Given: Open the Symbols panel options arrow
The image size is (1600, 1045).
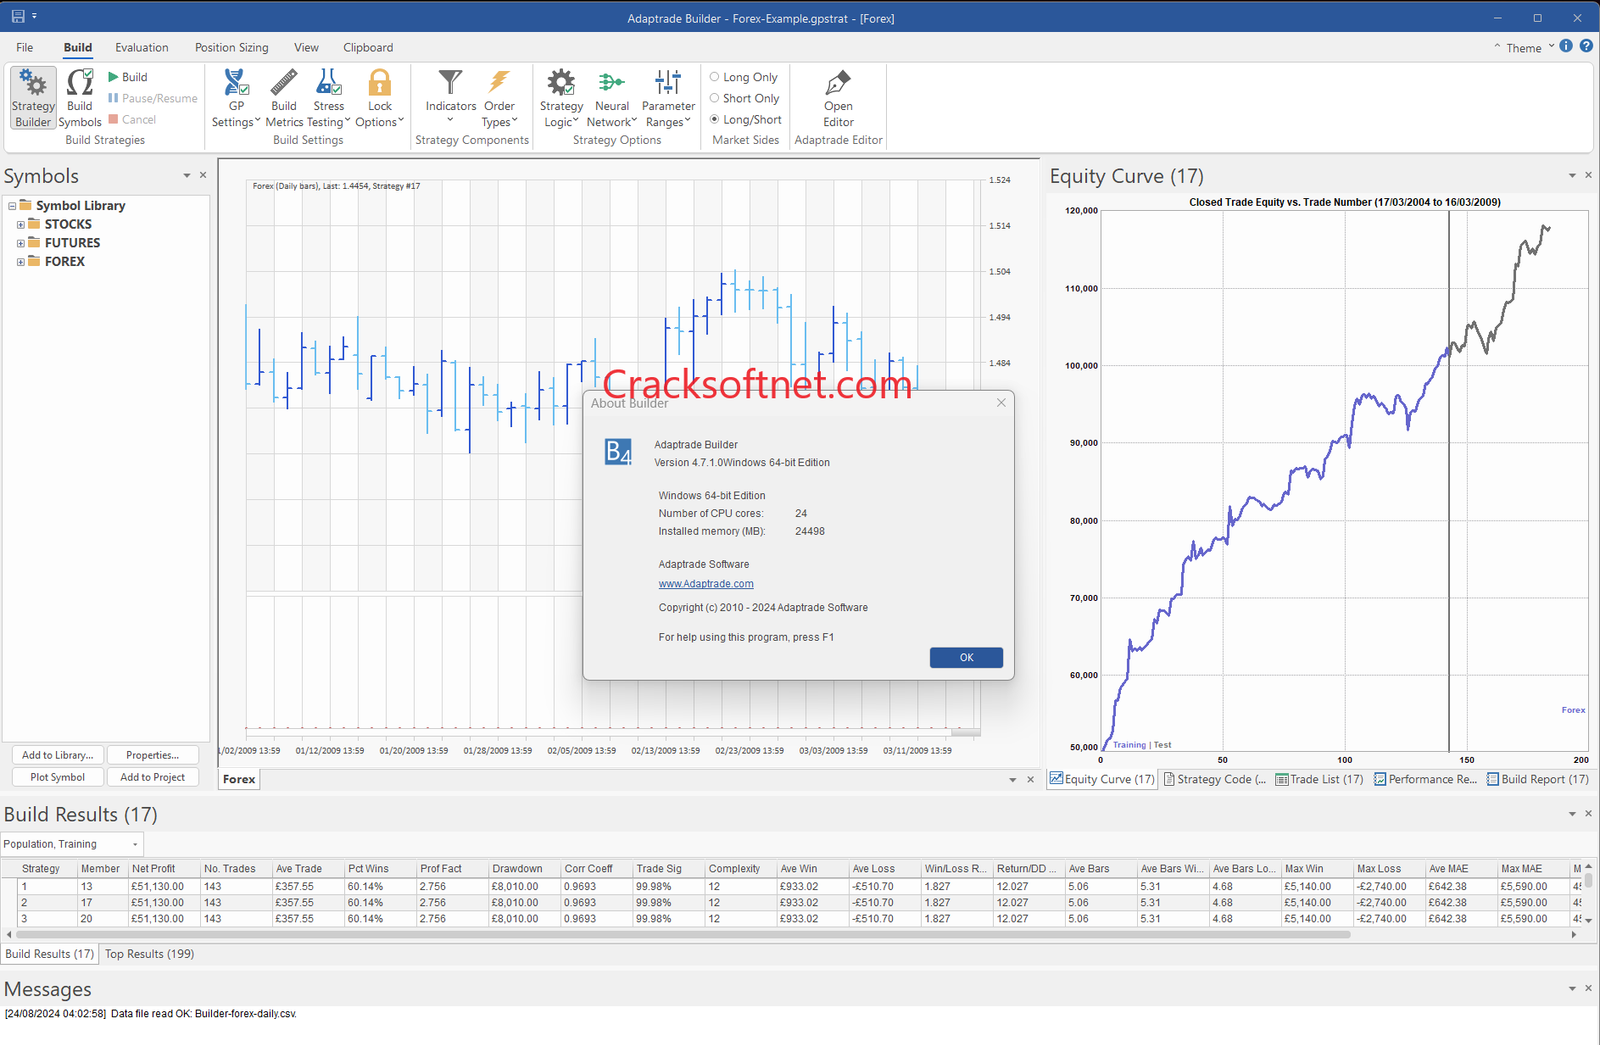Looking at the screenshot, I should [x=186, y=176].
